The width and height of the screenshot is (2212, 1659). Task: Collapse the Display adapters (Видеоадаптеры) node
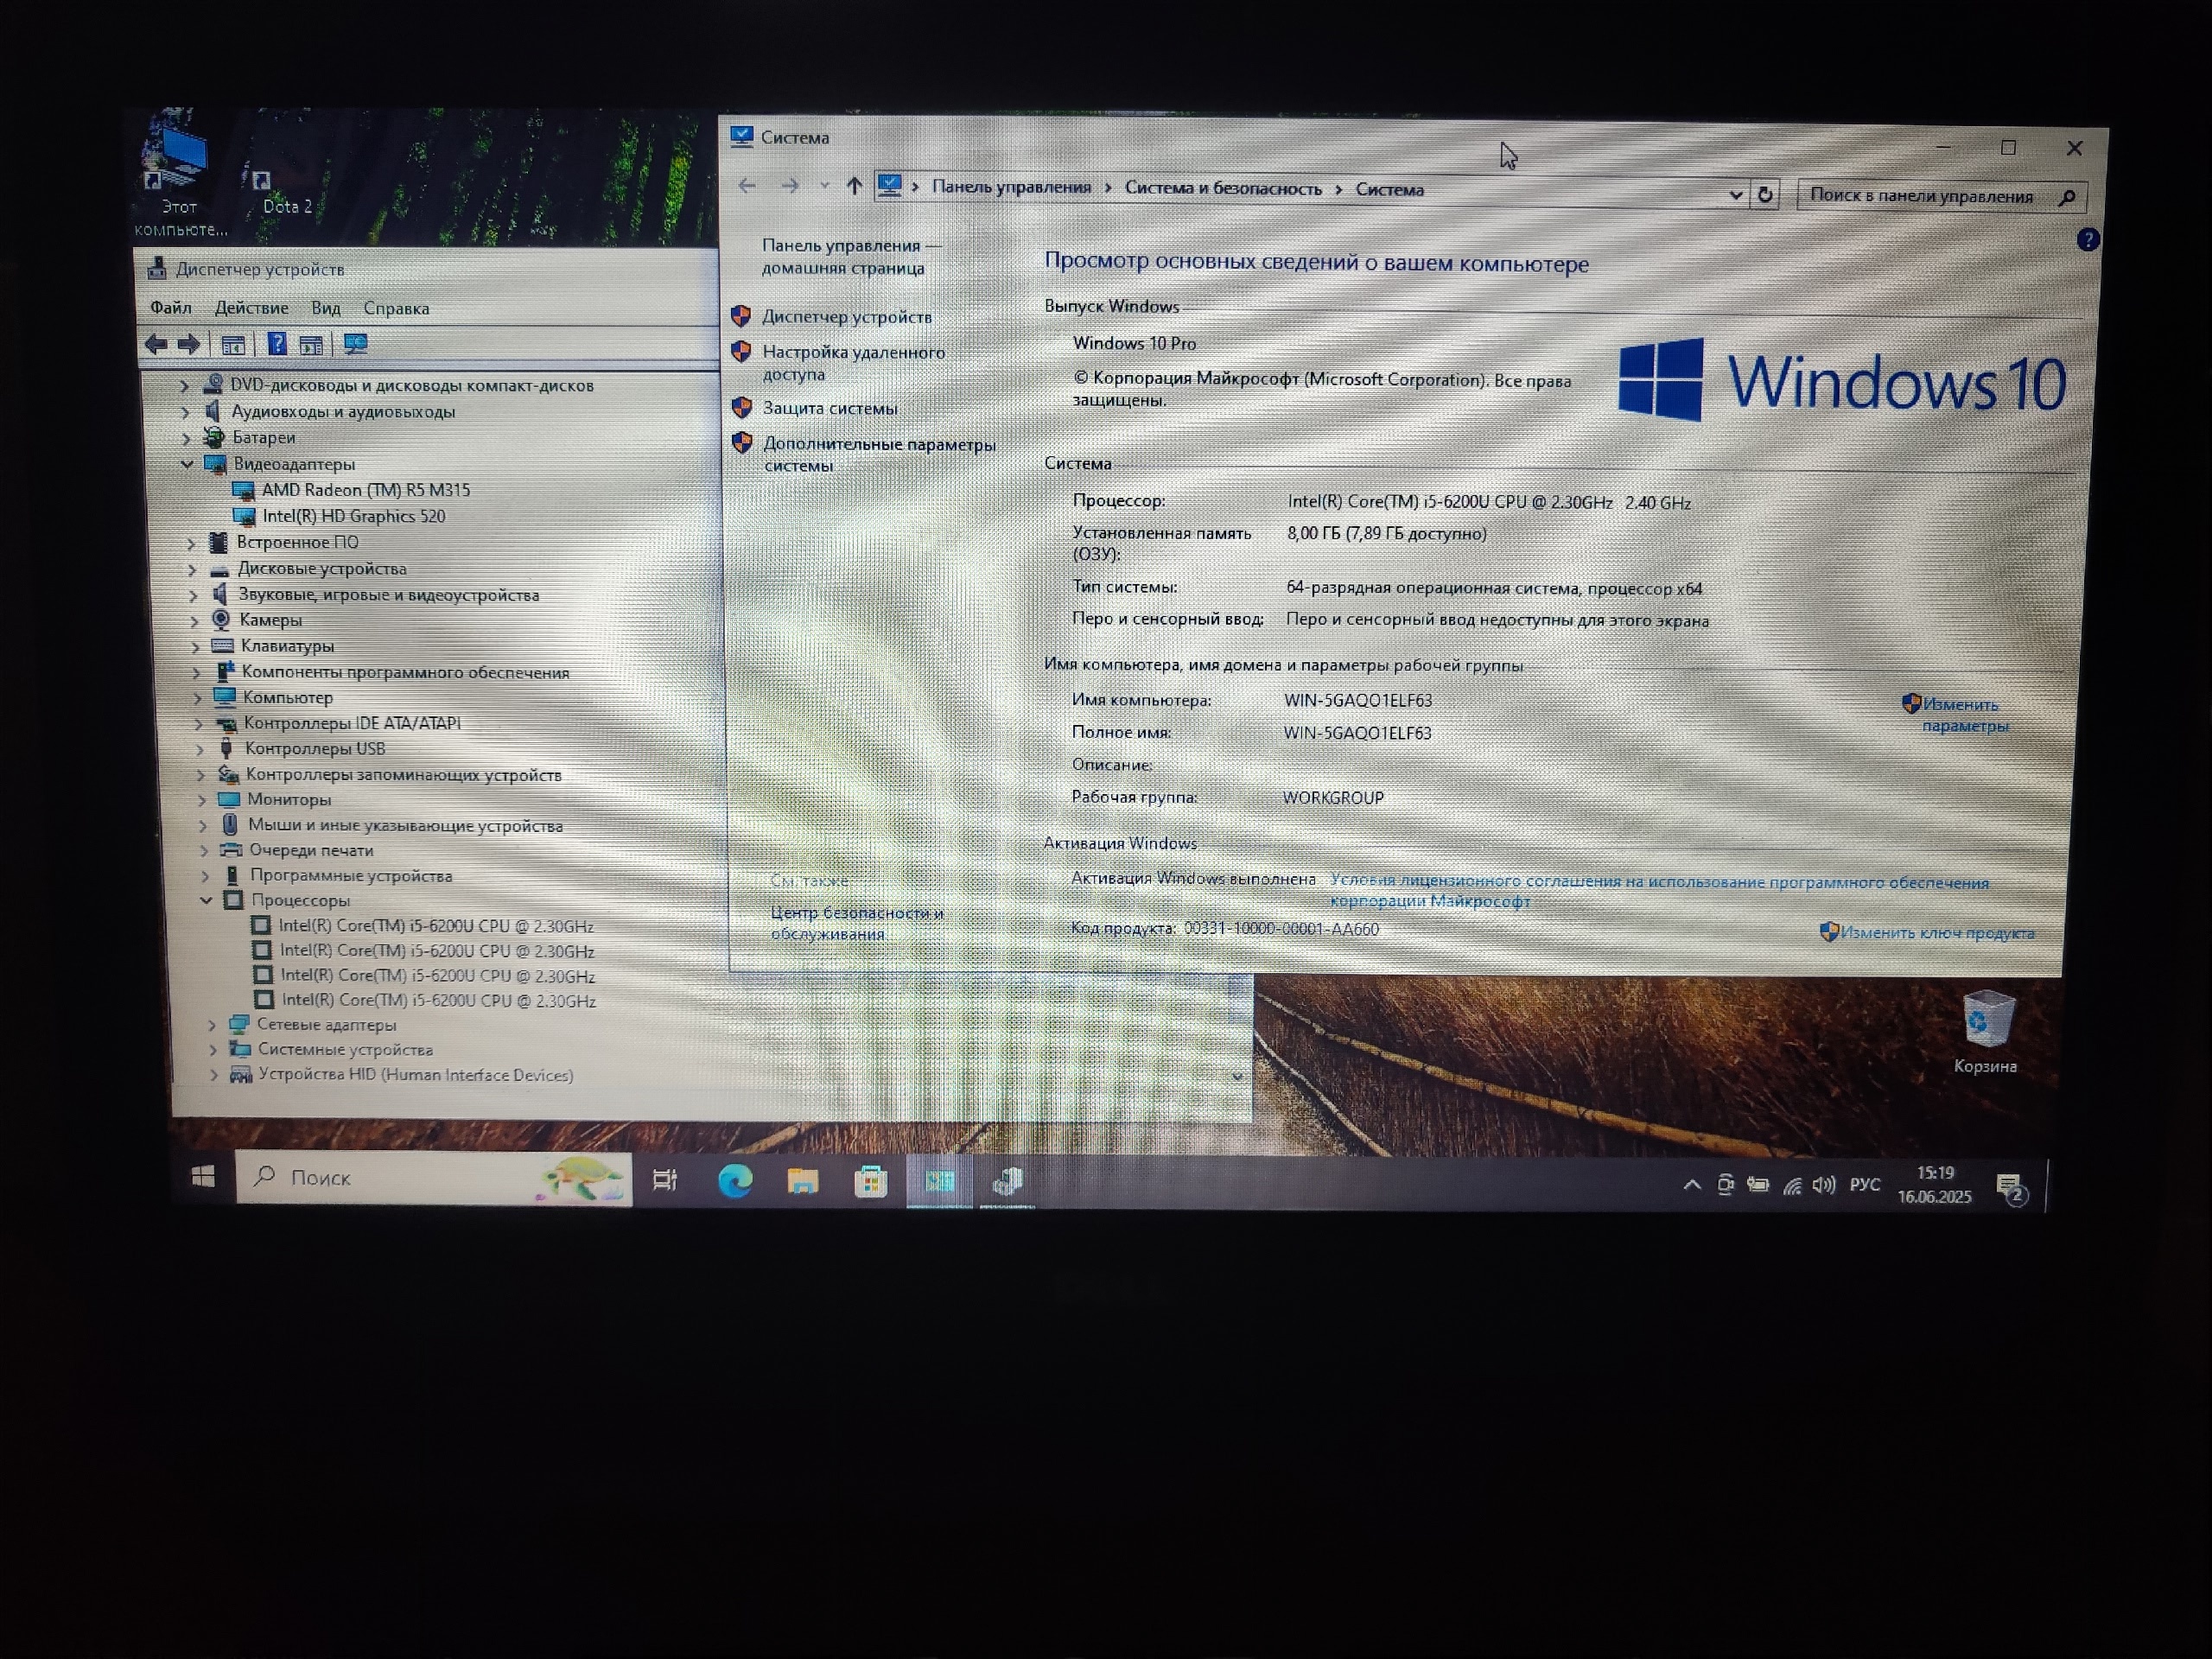pos(187,464)
